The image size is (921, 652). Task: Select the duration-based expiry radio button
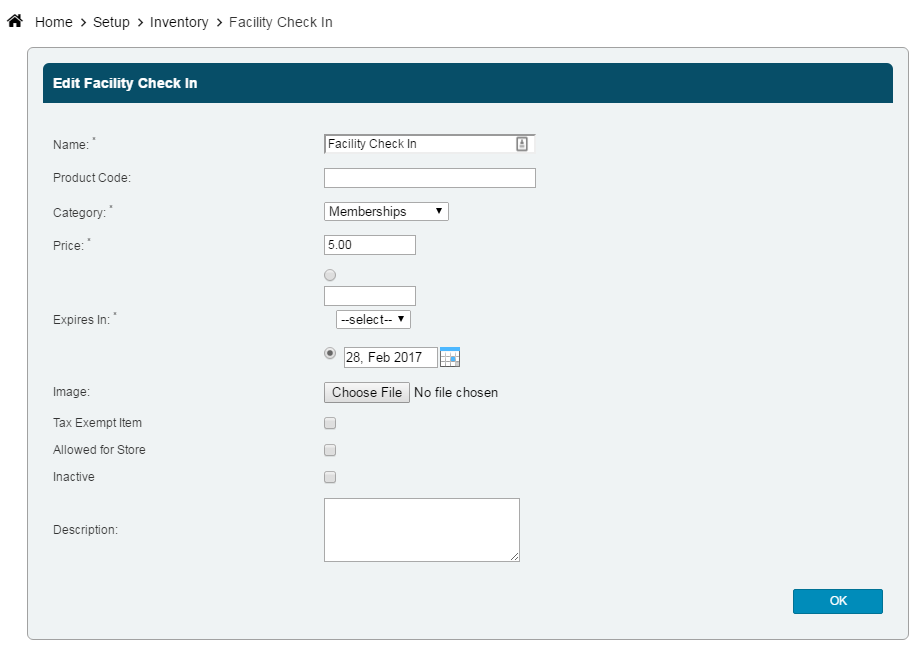pos(330,274)
